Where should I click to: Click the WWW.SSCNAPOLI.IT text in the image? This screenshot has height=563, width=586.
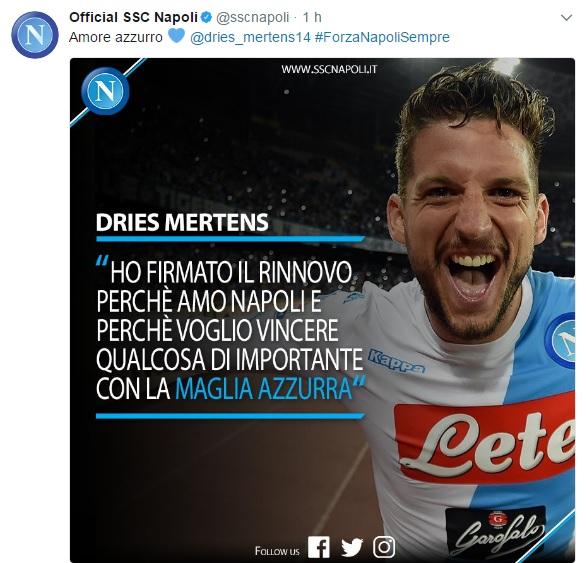(329, 70)
